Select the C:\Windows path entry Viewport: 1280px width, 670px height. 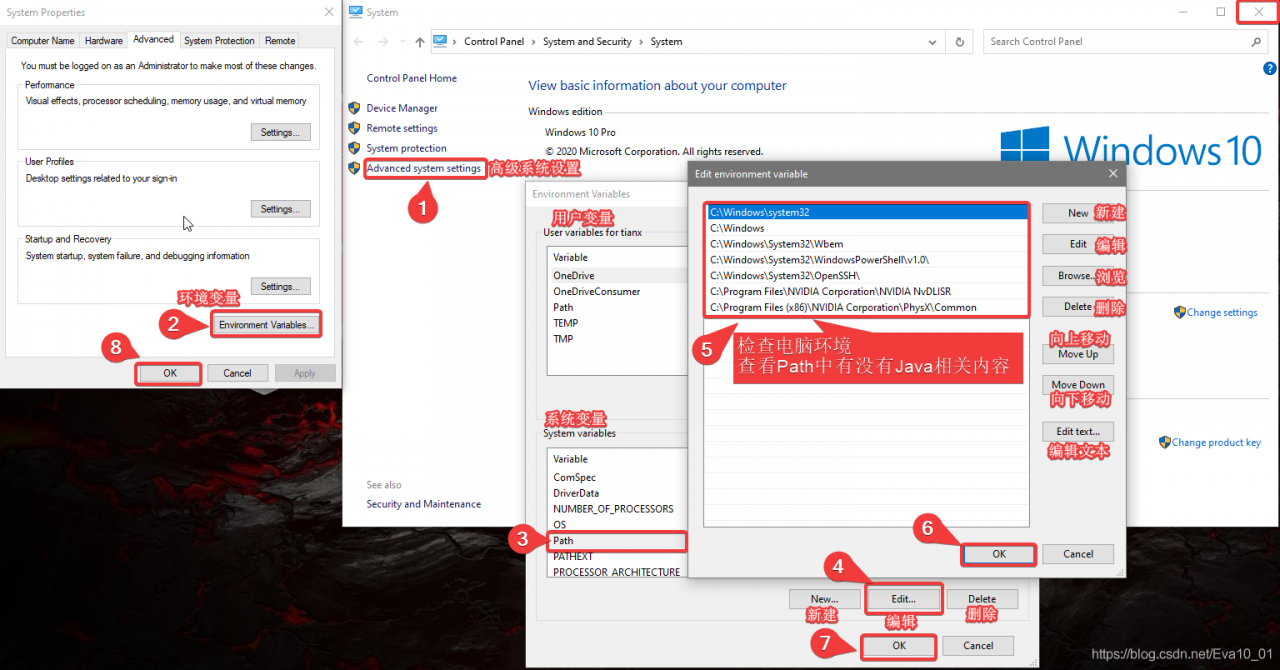(867, 228)
